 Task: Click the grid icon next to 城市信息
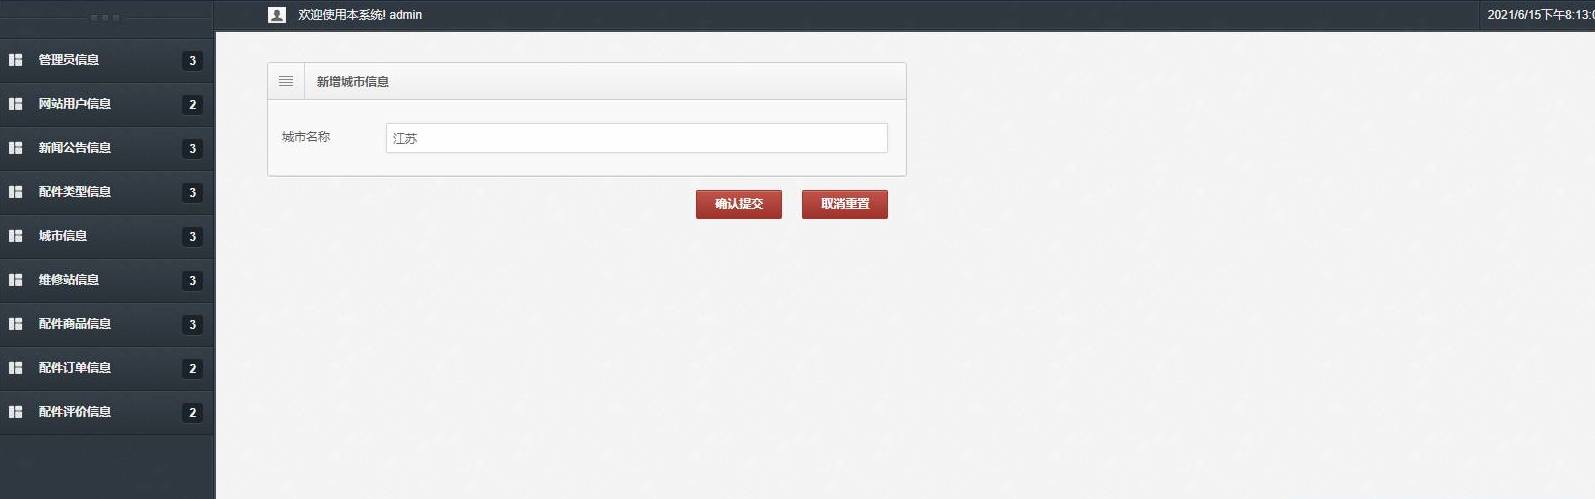click(16, 236)
